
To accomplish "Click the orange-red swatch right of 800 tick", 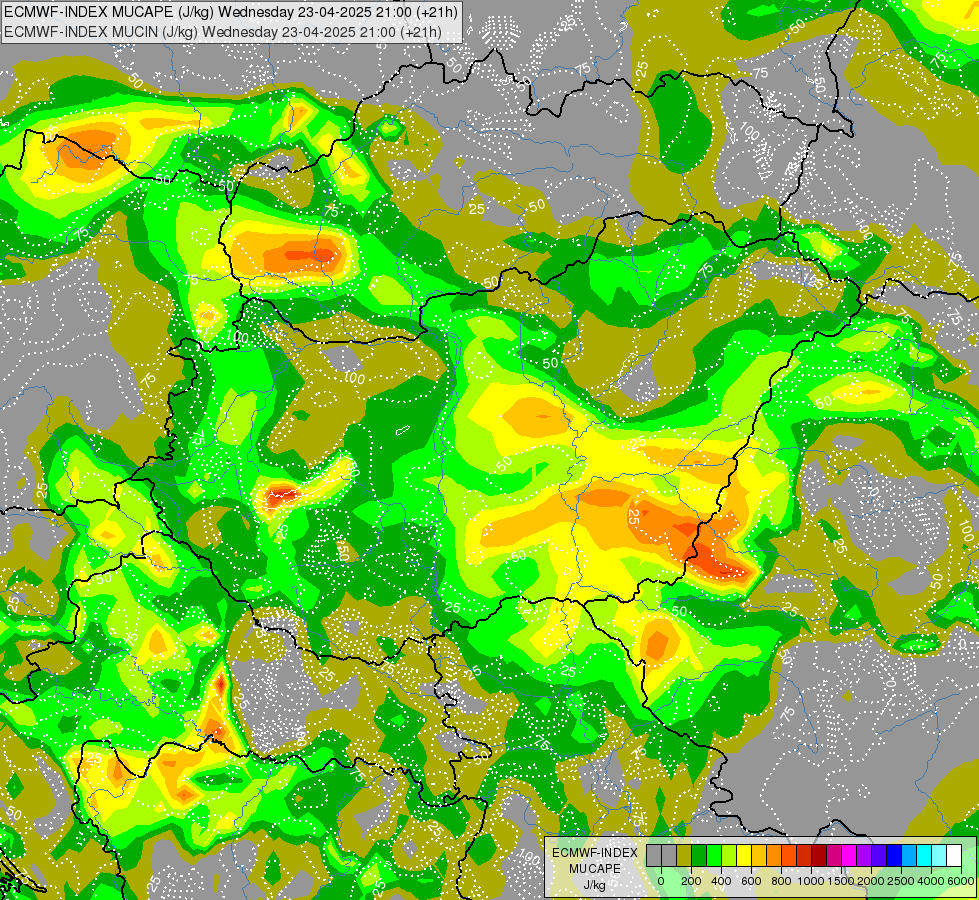I will [x=790, y=855].
